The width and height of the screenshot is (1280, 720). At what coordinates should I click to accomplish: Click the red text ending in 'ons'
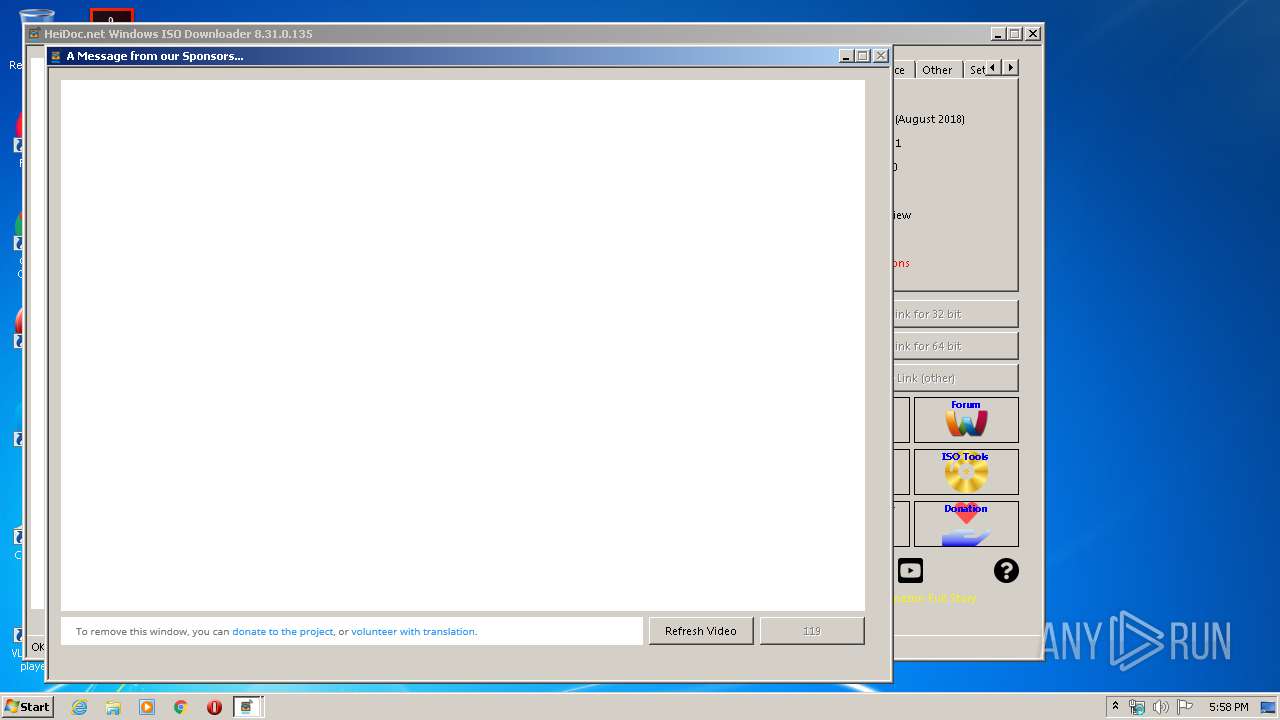[x=901, y=263]
